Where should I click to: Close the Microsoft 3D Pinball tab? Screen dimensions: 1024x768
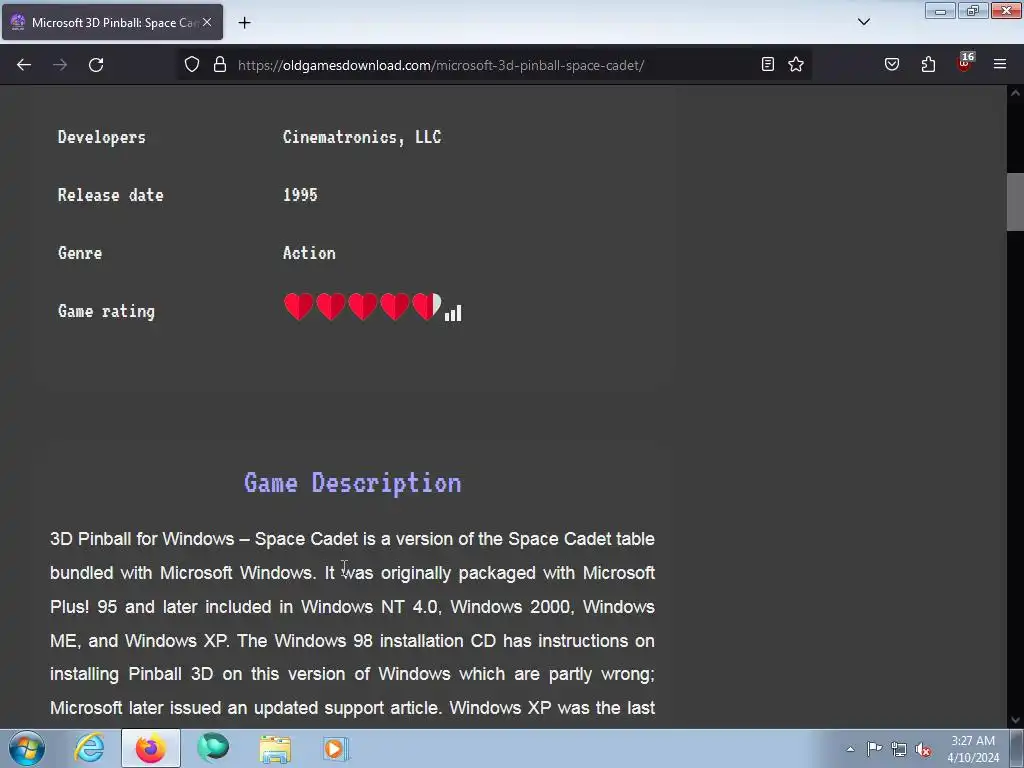[207, 22]
